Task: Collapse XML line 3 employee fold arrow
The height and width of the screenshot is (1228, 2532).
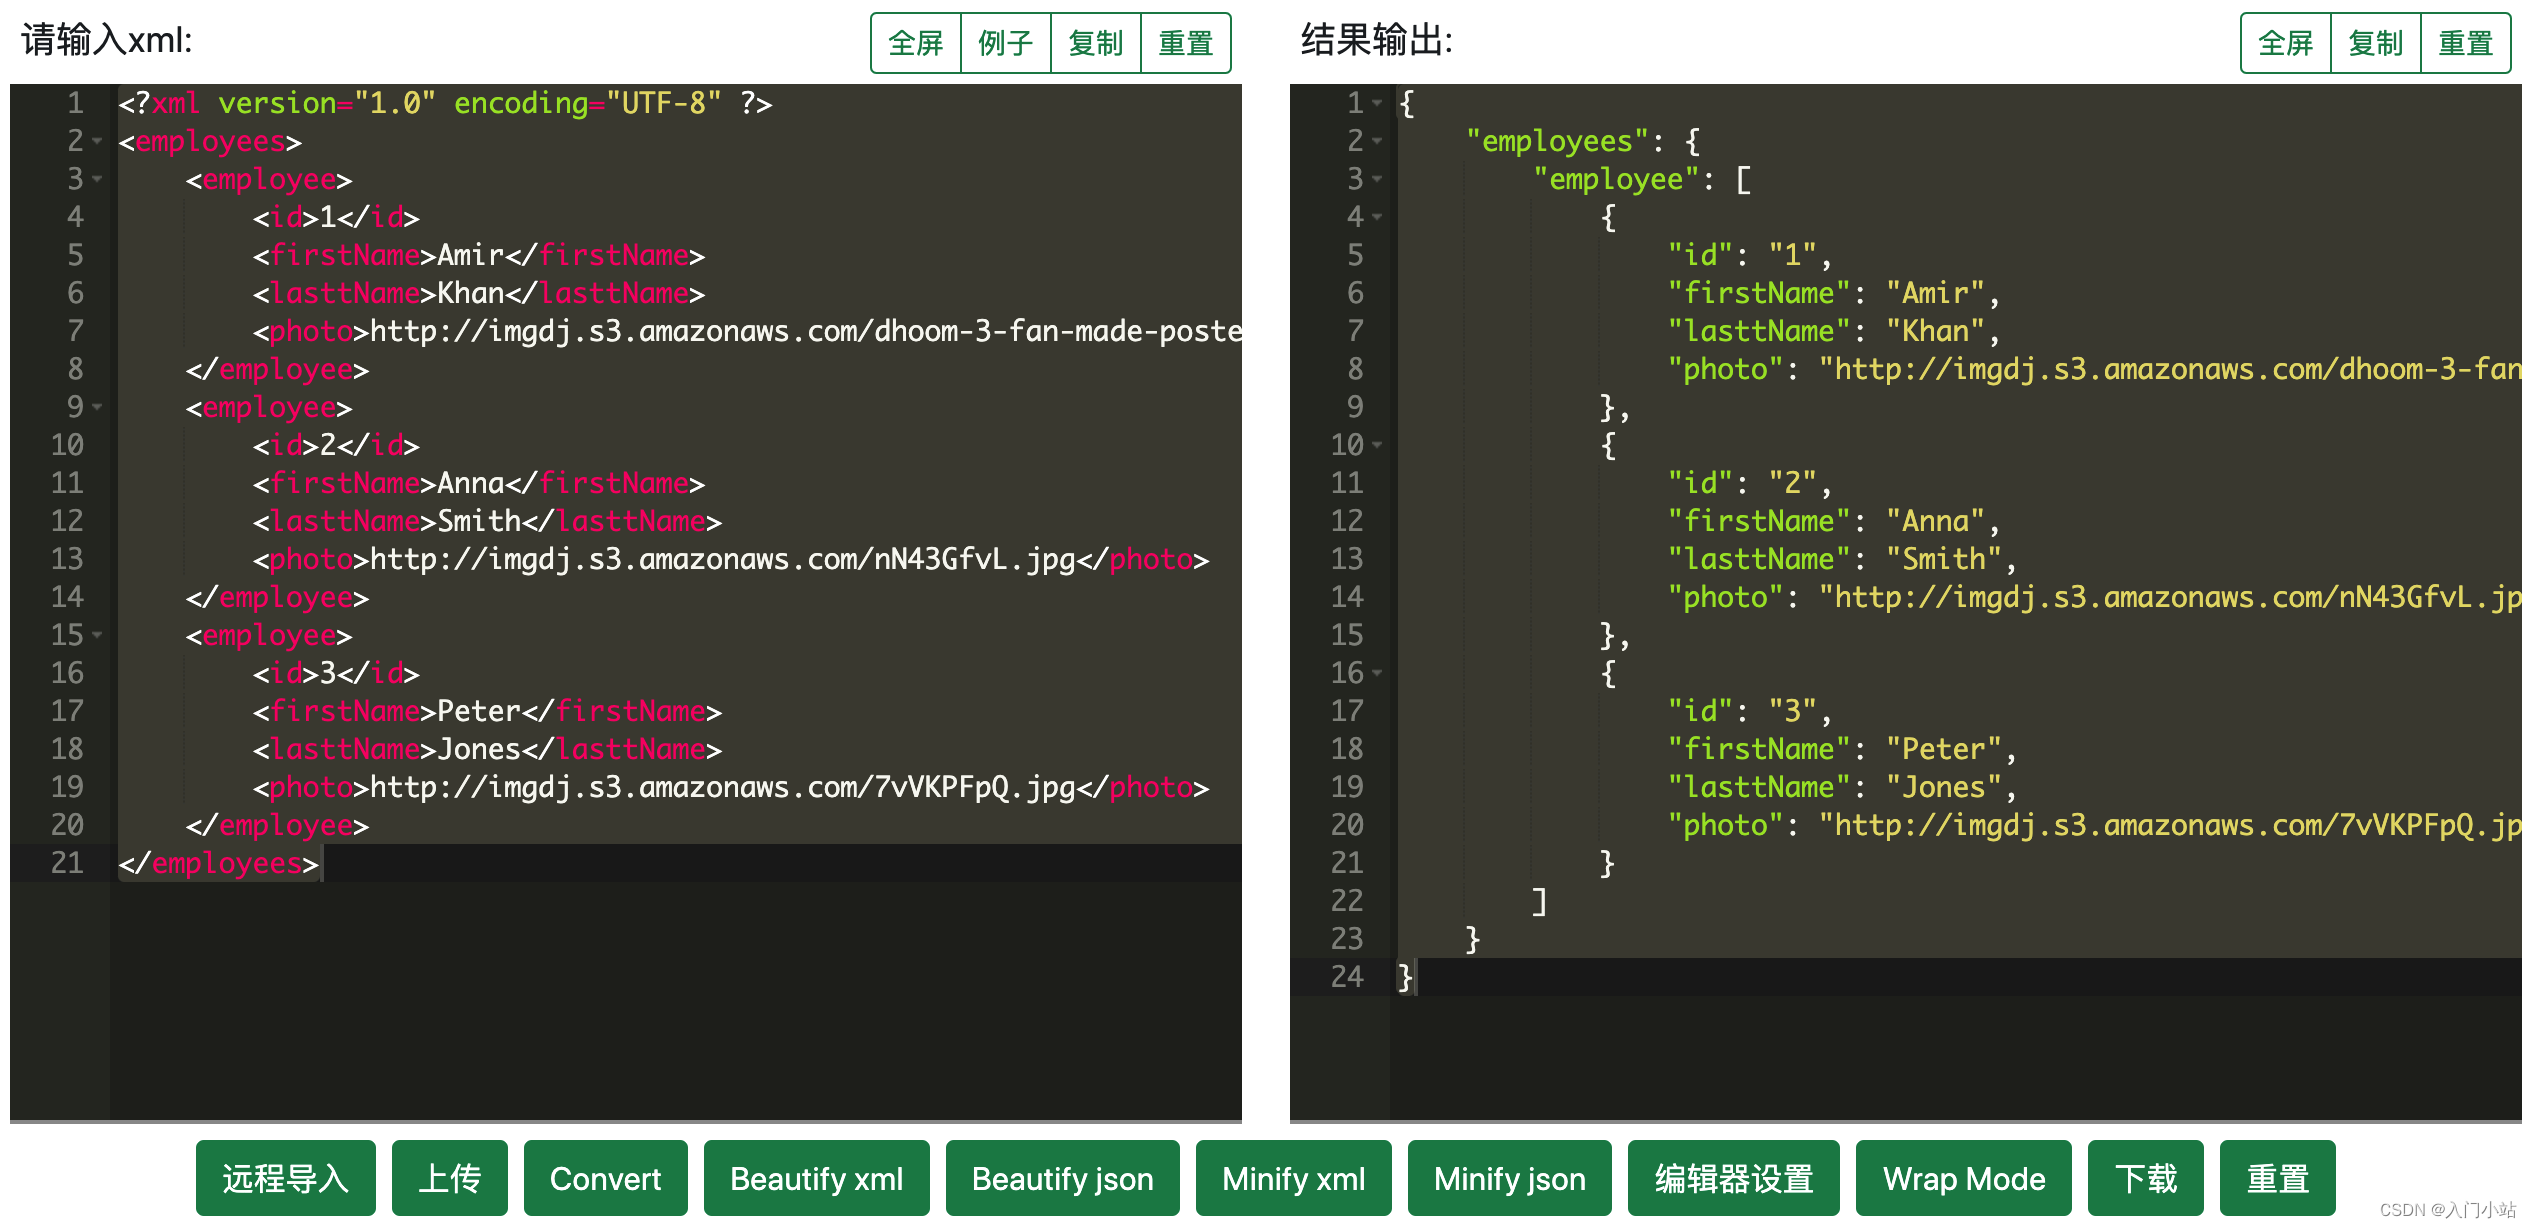Action: click(x=98, y=179)
